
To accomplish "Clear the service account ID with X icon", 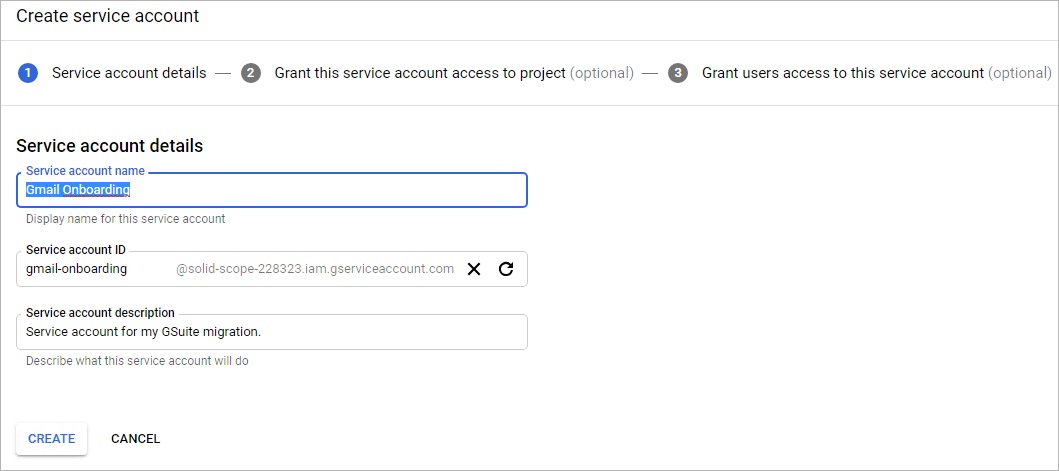I will (474, 269).
